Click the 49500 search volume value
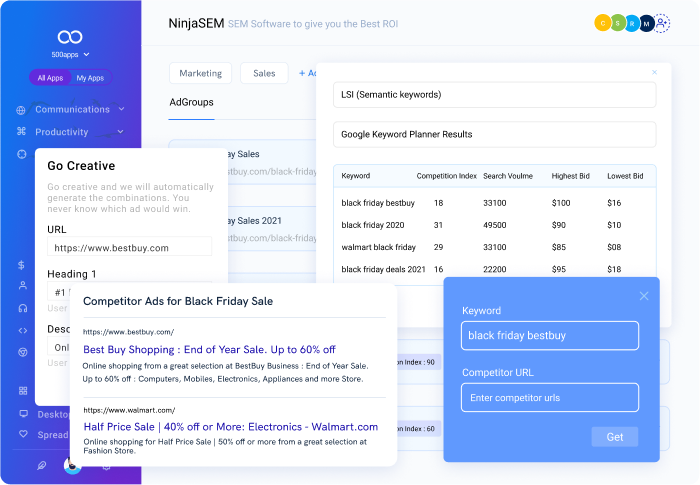The width and height of the screenshot is (700, 485). pos(495,225)
